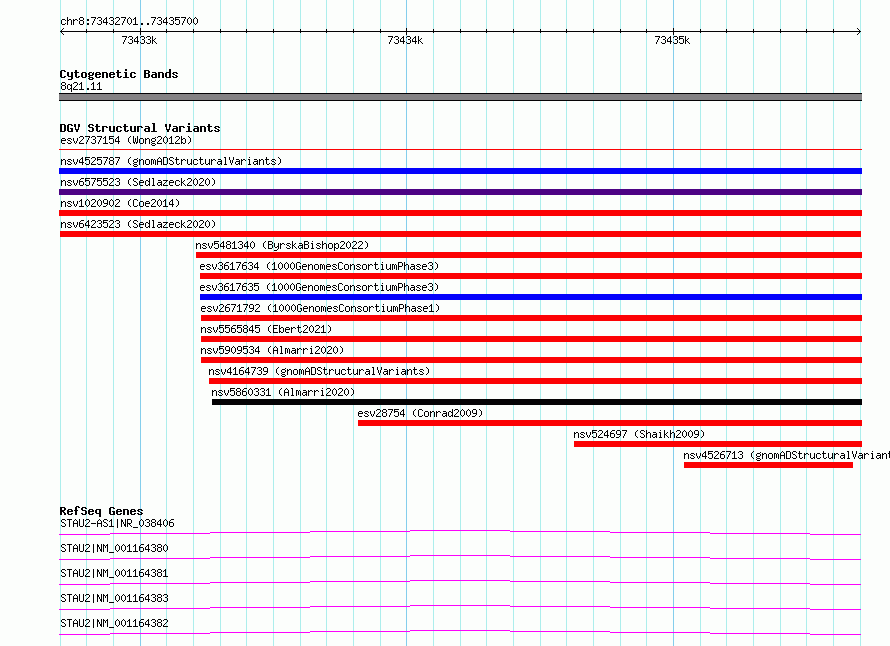Select the red bar under nsv5481340
The height and width of the screenshot is (646, 890).
tap(529, 255)
